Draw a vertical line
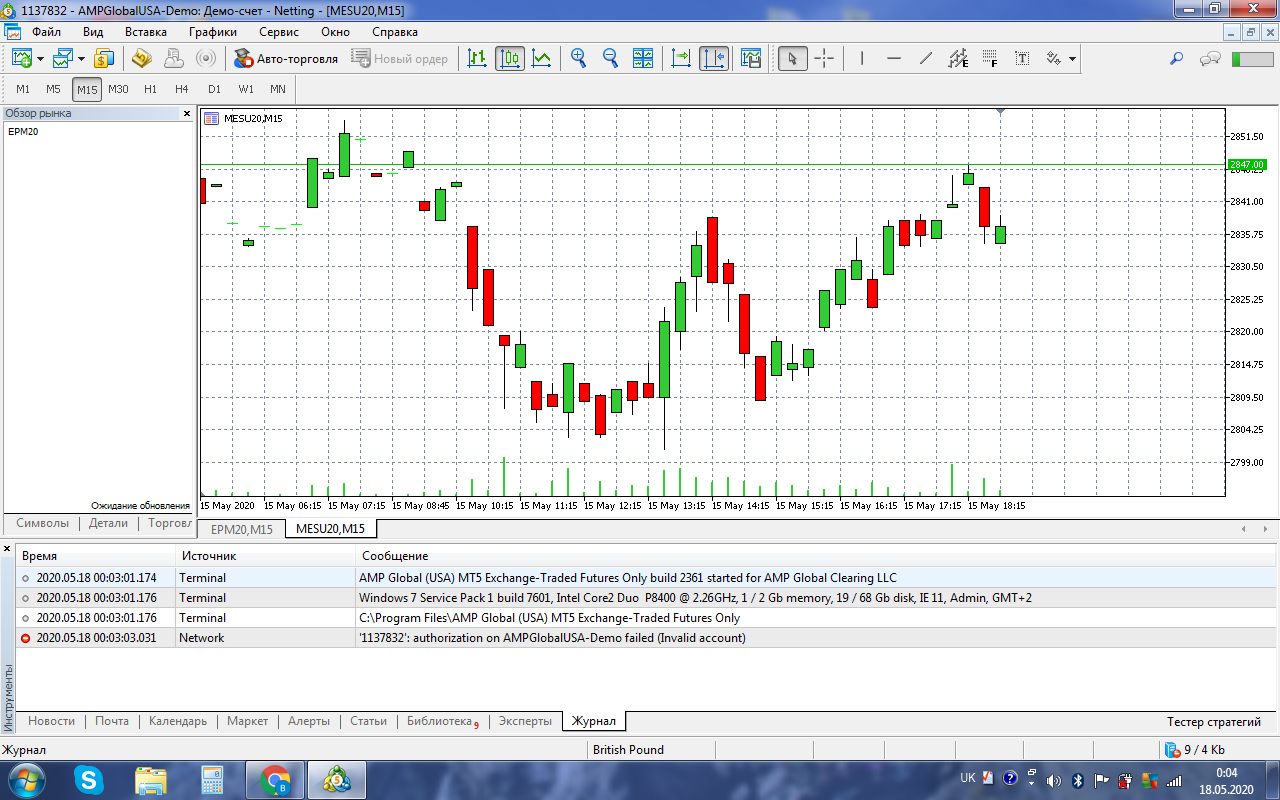 point(862,59)
